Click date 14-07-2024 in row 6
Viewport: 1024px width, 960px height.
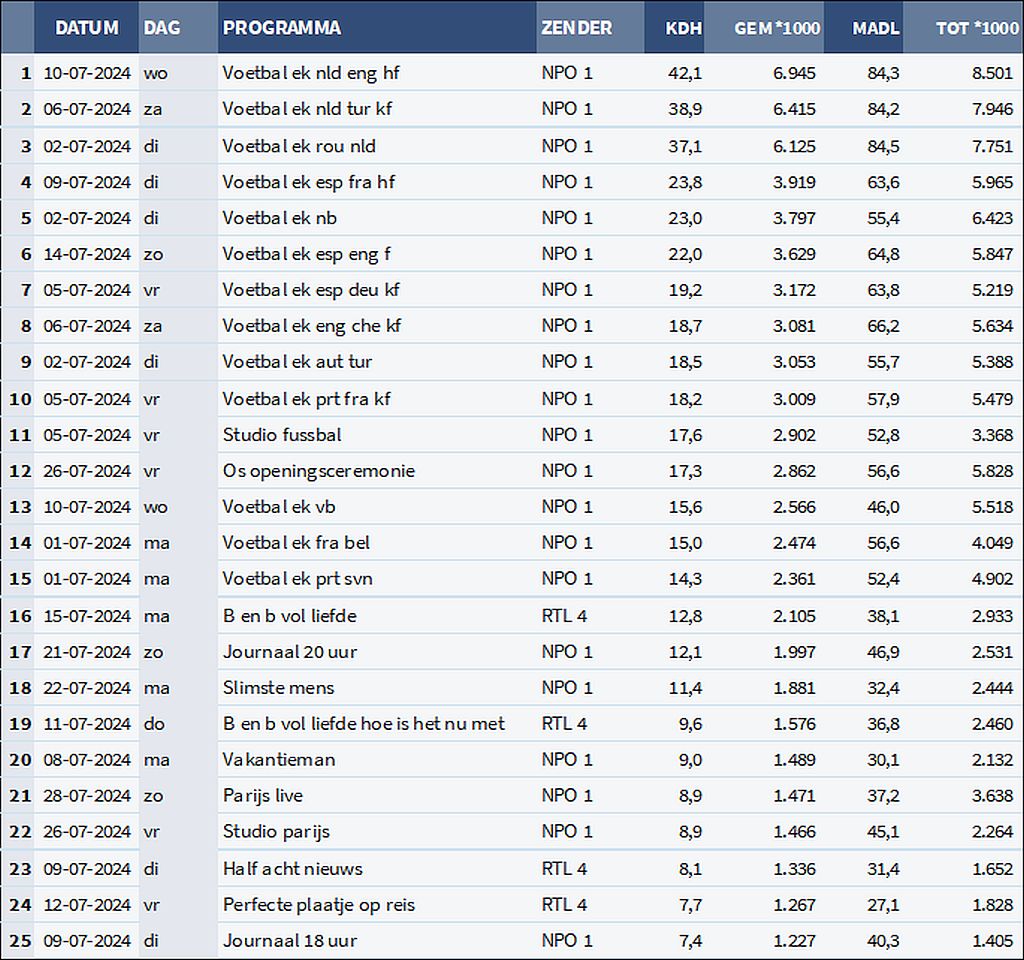pos(87,254)
